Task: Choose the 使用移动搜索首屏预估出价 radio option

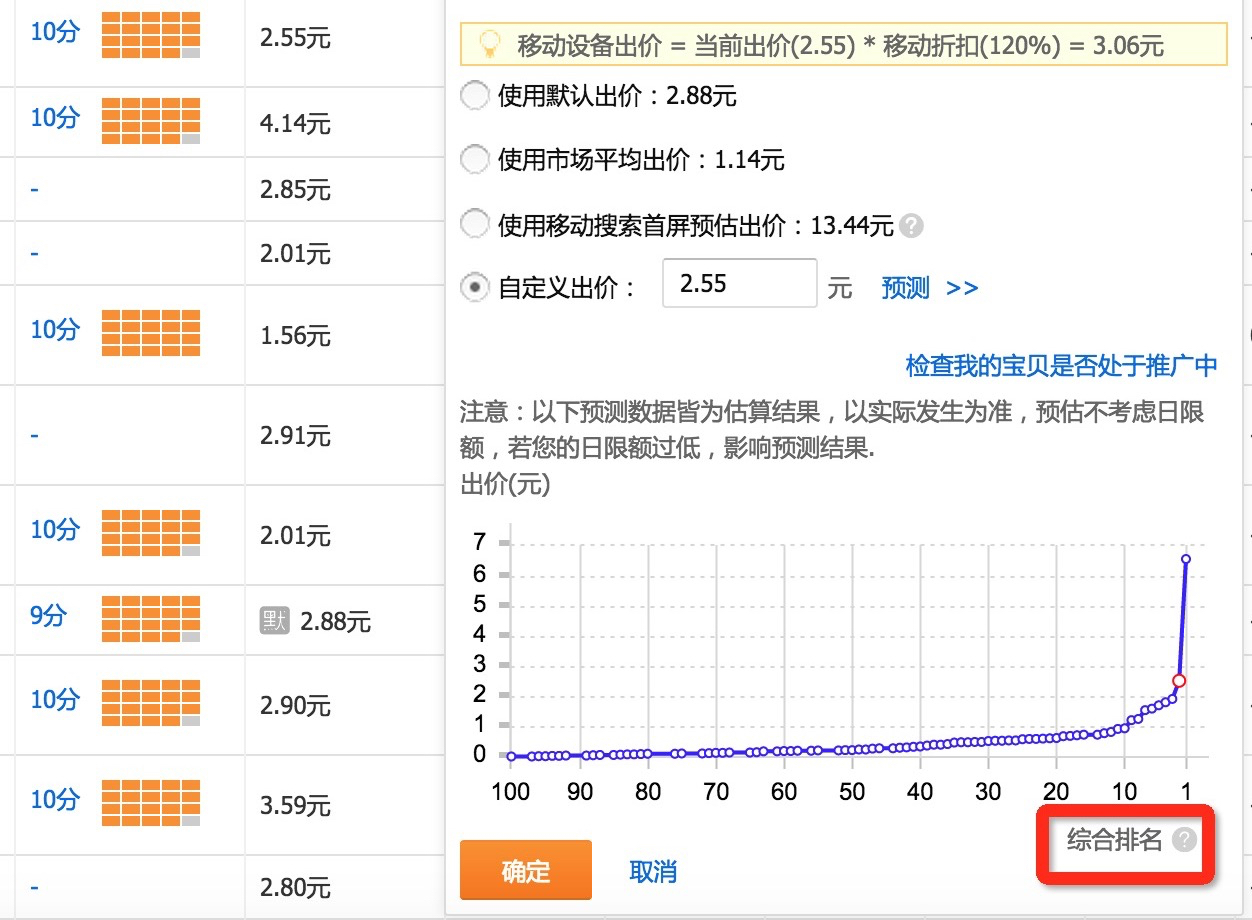Action: 473,225
